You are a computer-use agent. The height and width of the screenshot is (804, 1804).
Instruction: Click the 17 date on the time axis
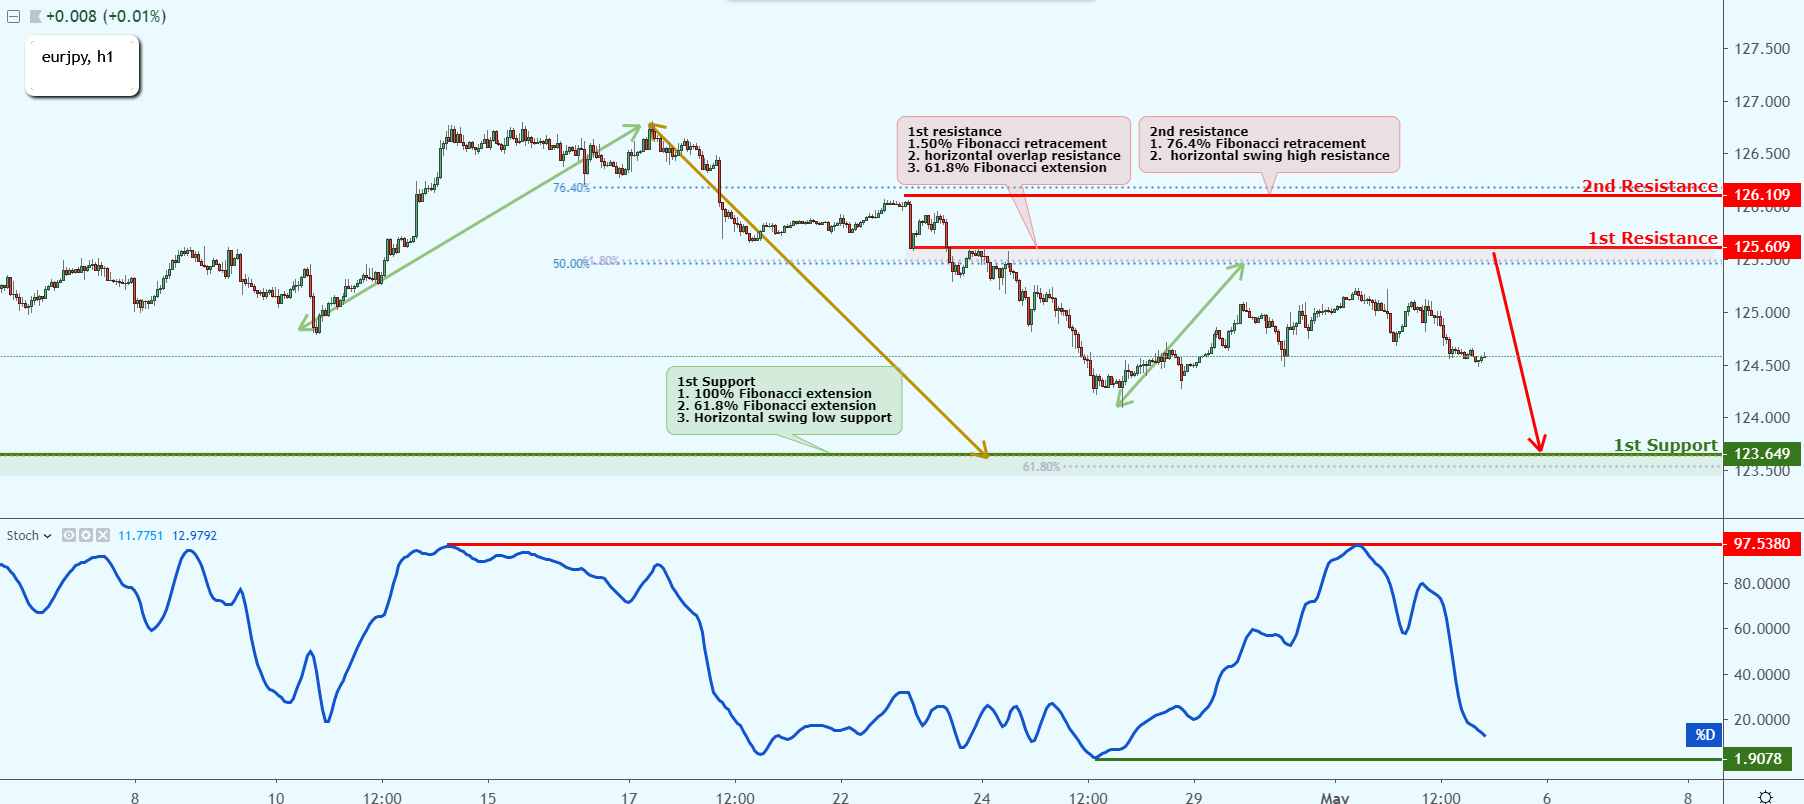pos(629,798)
